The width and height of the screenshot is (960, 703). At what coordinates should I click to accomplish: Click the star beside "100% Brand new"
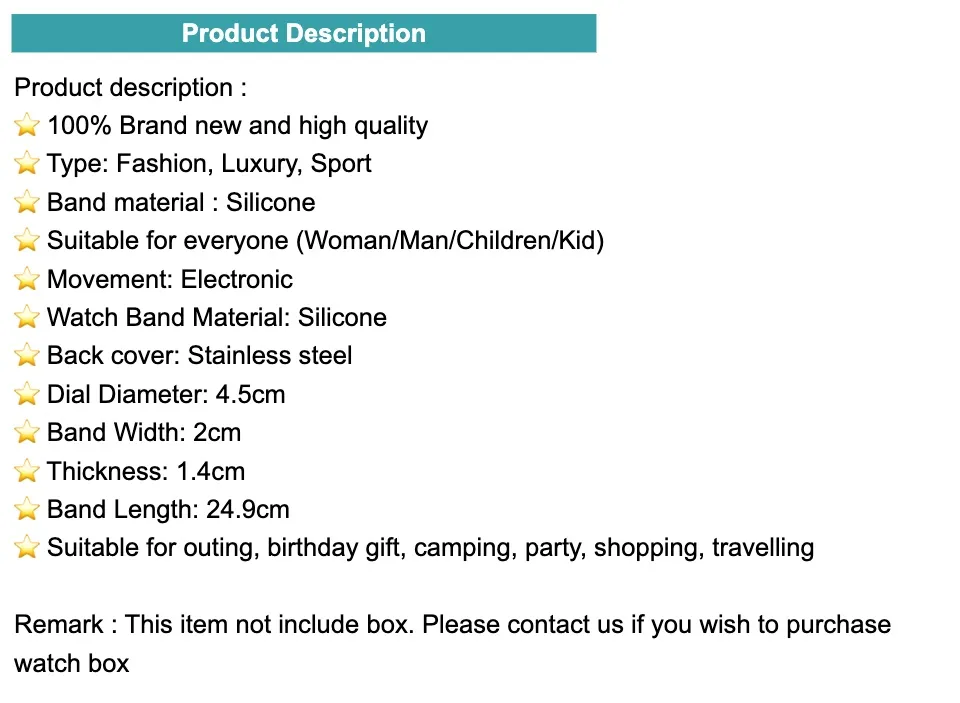pyautogui.click(x=27, y=126)
